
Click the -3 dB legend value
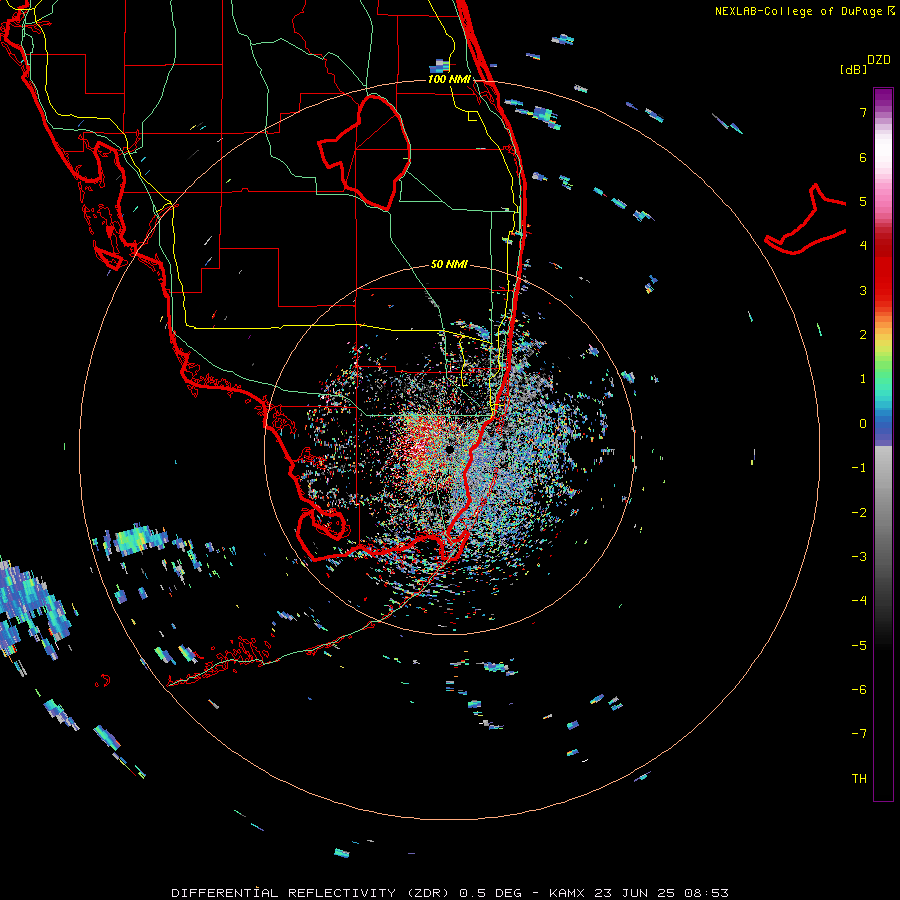(x=859, y=557)
